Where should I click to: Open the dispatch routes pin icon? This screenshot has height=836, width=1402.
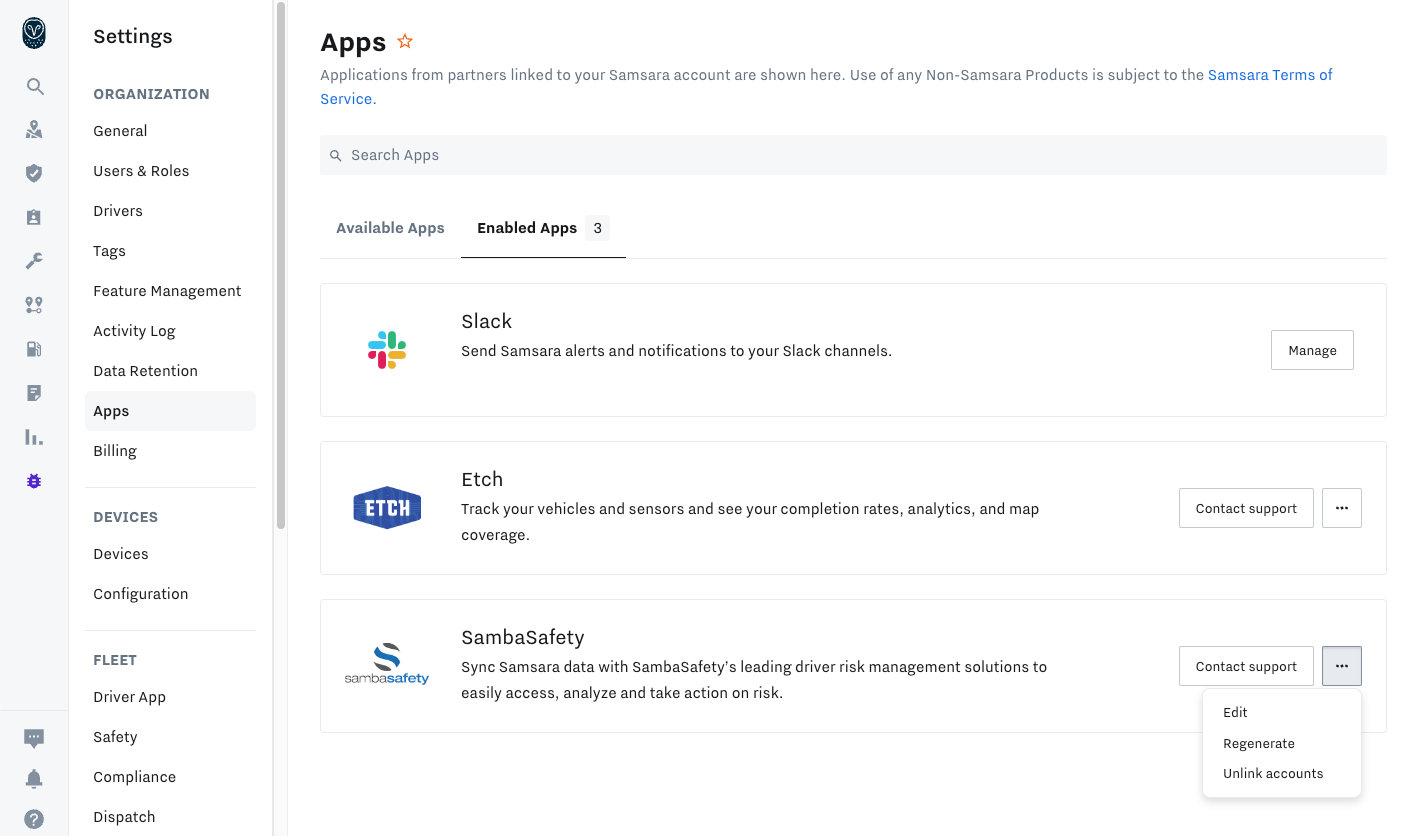[x=34, y=305]
